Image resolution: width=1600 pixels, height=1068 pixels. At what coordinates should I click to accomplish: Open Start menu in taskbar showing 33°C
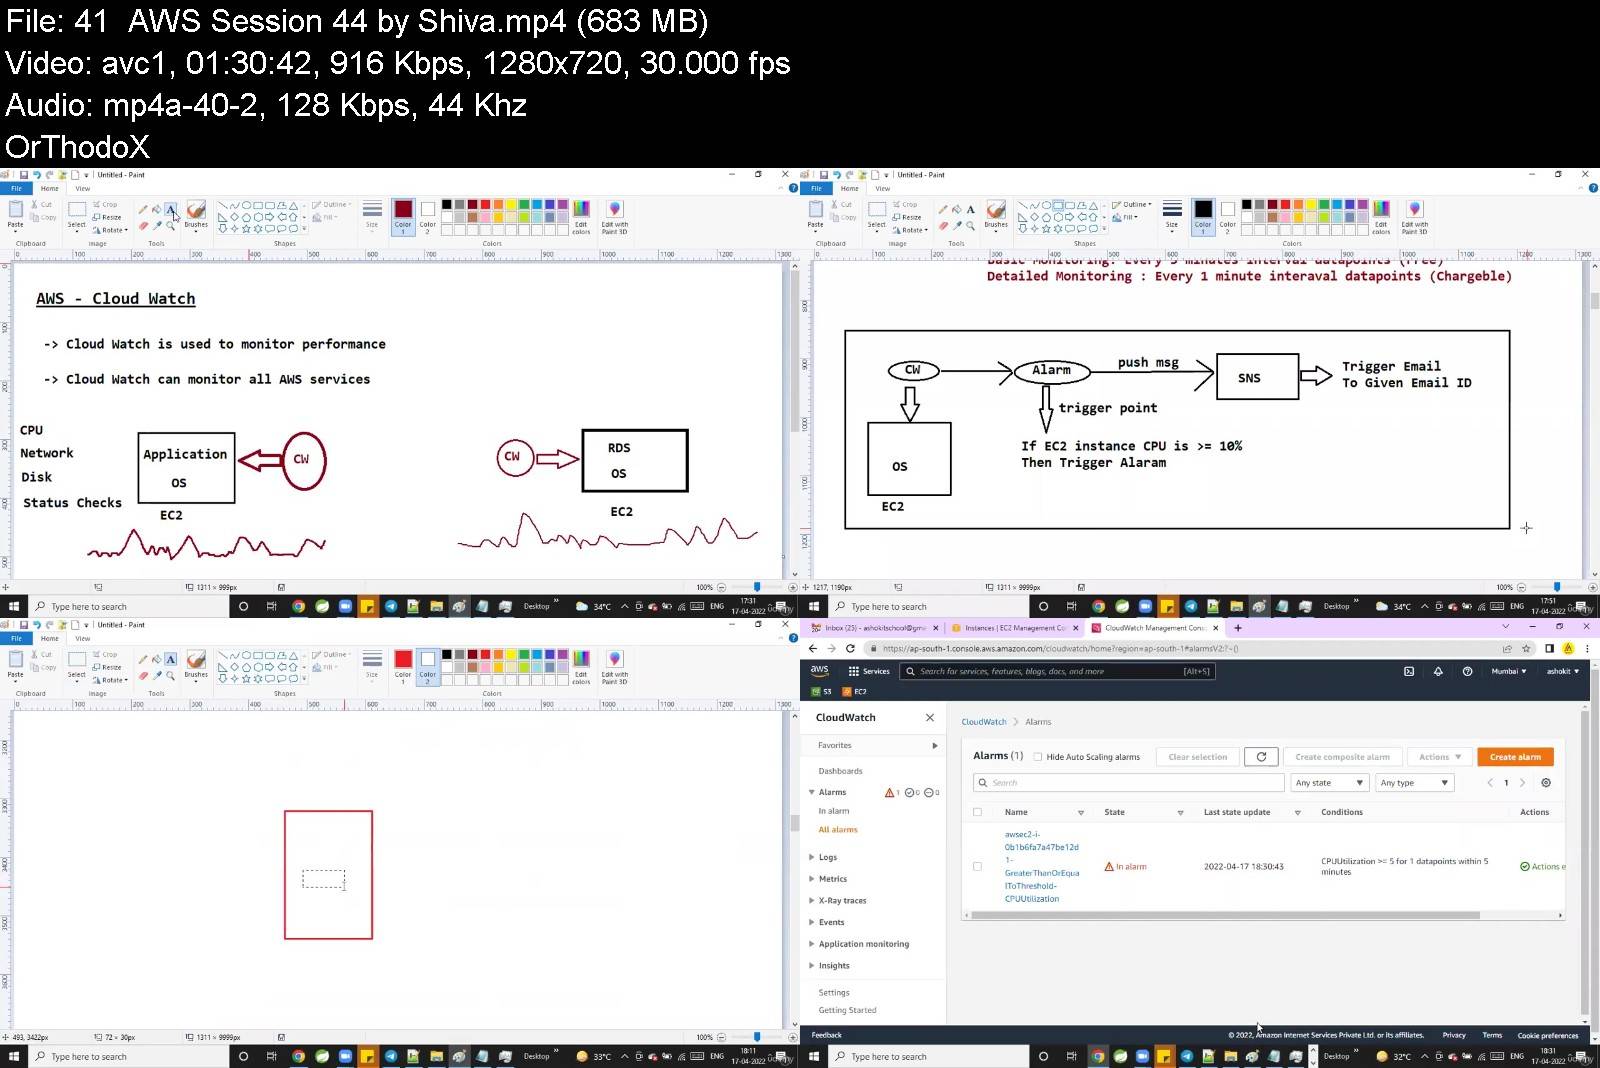click(x=14, y=1056)
